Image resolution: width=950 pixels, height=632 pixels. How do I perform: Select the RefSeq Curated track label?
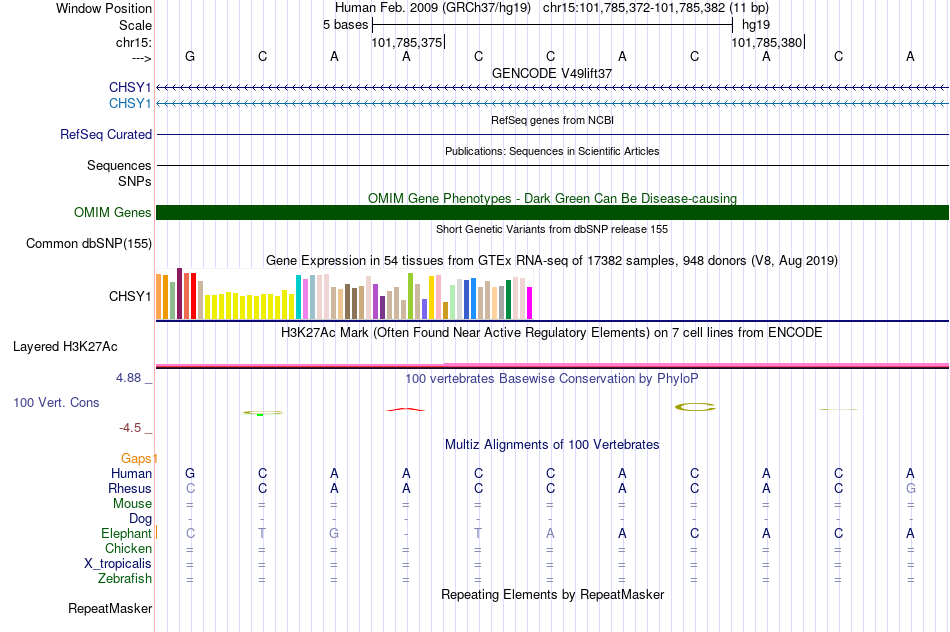(x=106, y=135)
